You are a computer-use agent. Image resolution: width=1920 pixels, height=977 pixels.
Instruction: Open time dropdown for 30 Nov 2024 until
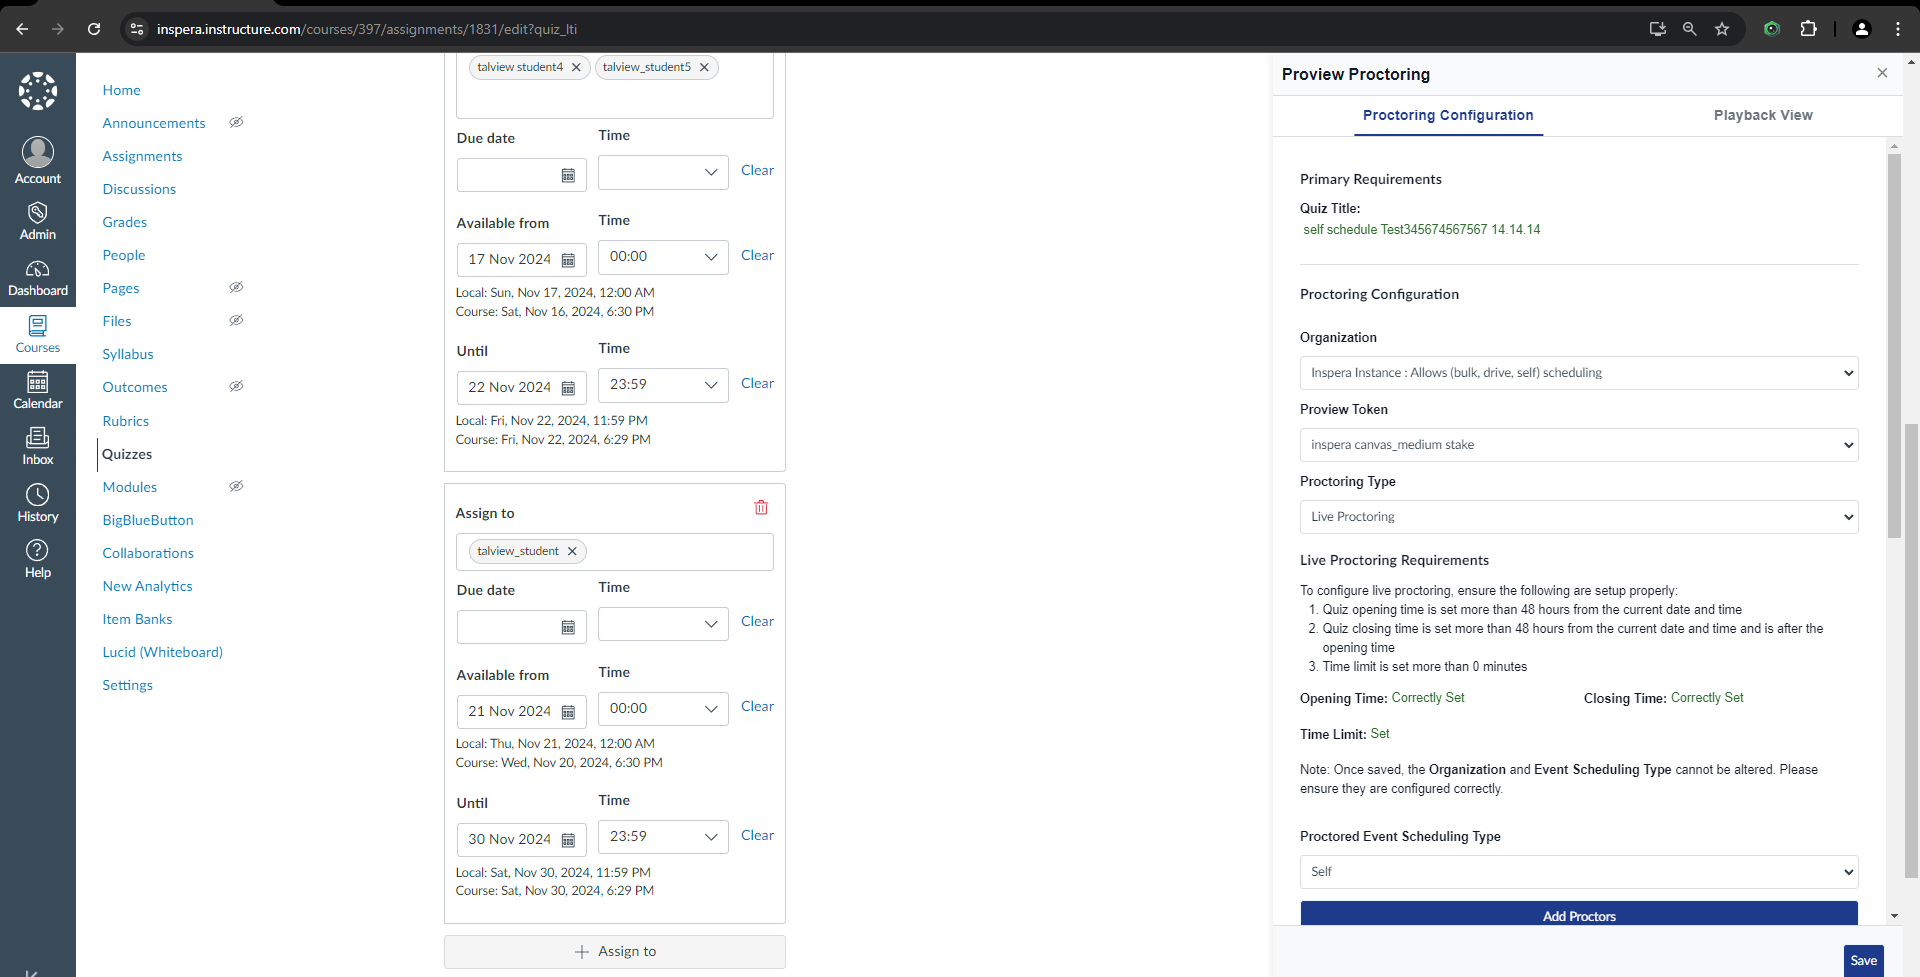click(x=663, y=837)
